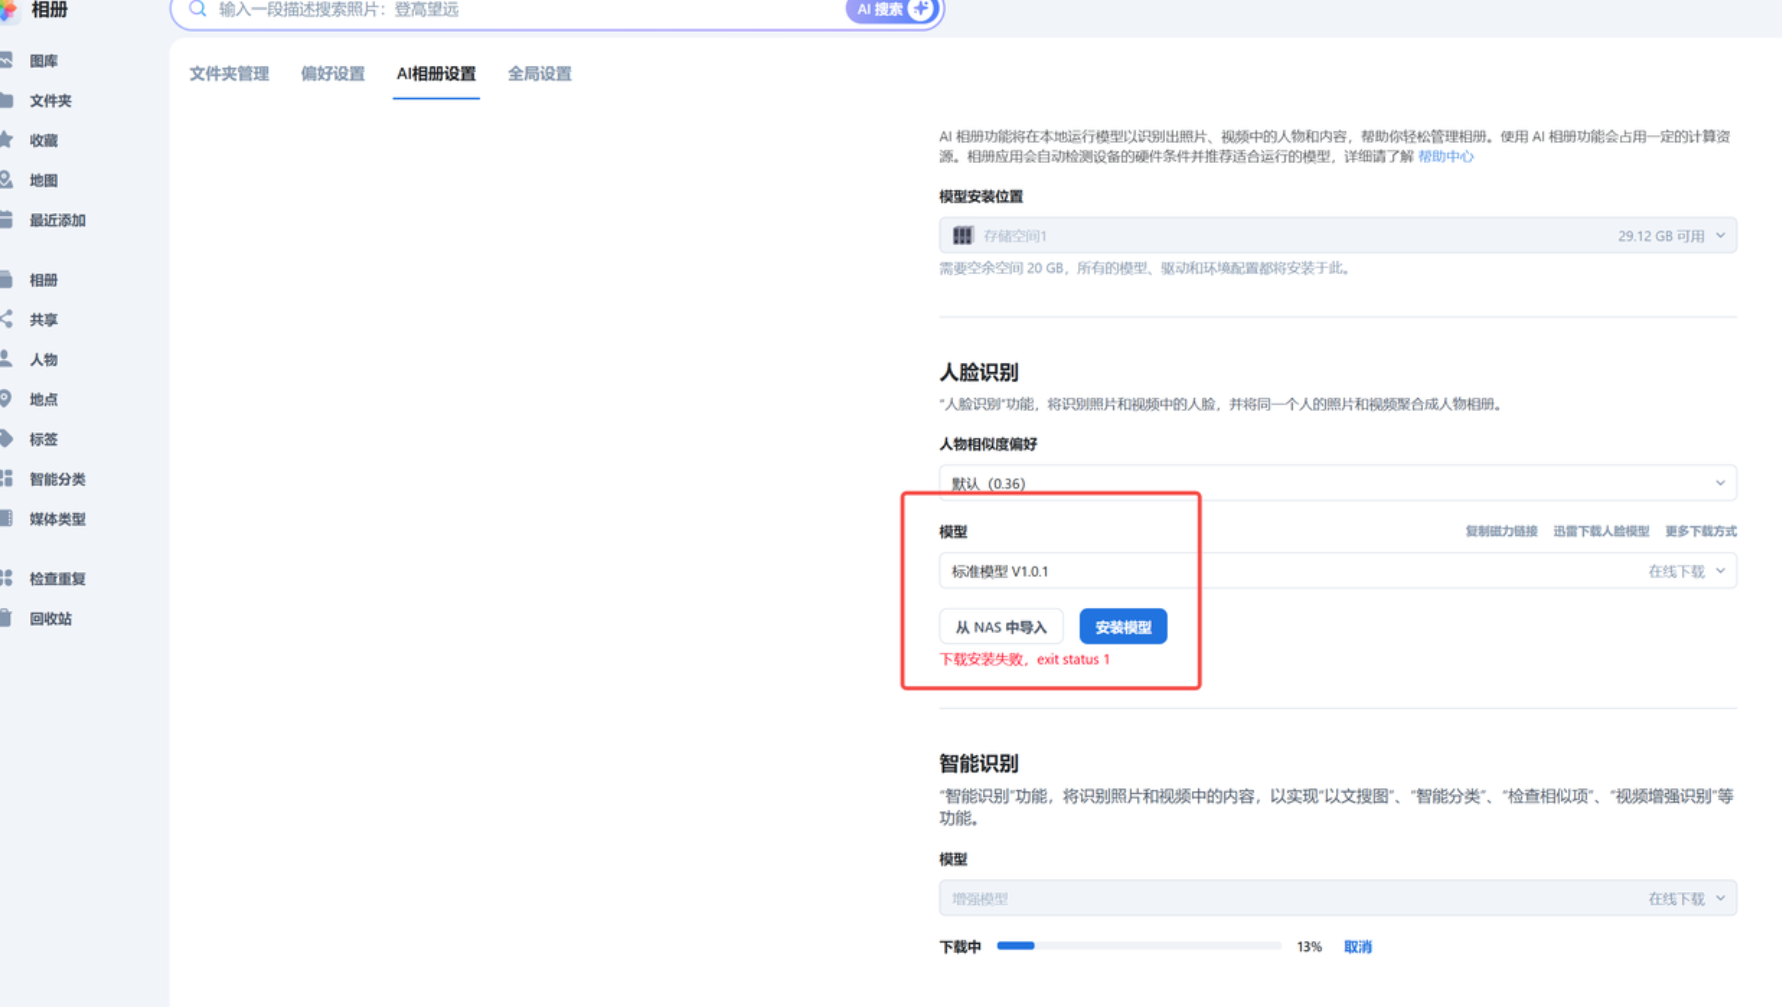Open the 增强模型 model dropdown
The image size is (1782, 1007).
[1337, 898]
